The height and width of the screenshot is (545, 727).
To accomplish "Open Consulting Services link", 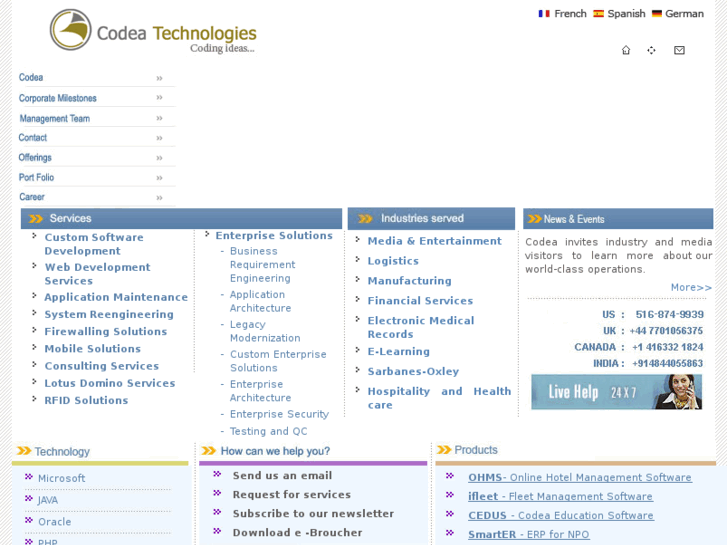I will (x=102, y=366).
